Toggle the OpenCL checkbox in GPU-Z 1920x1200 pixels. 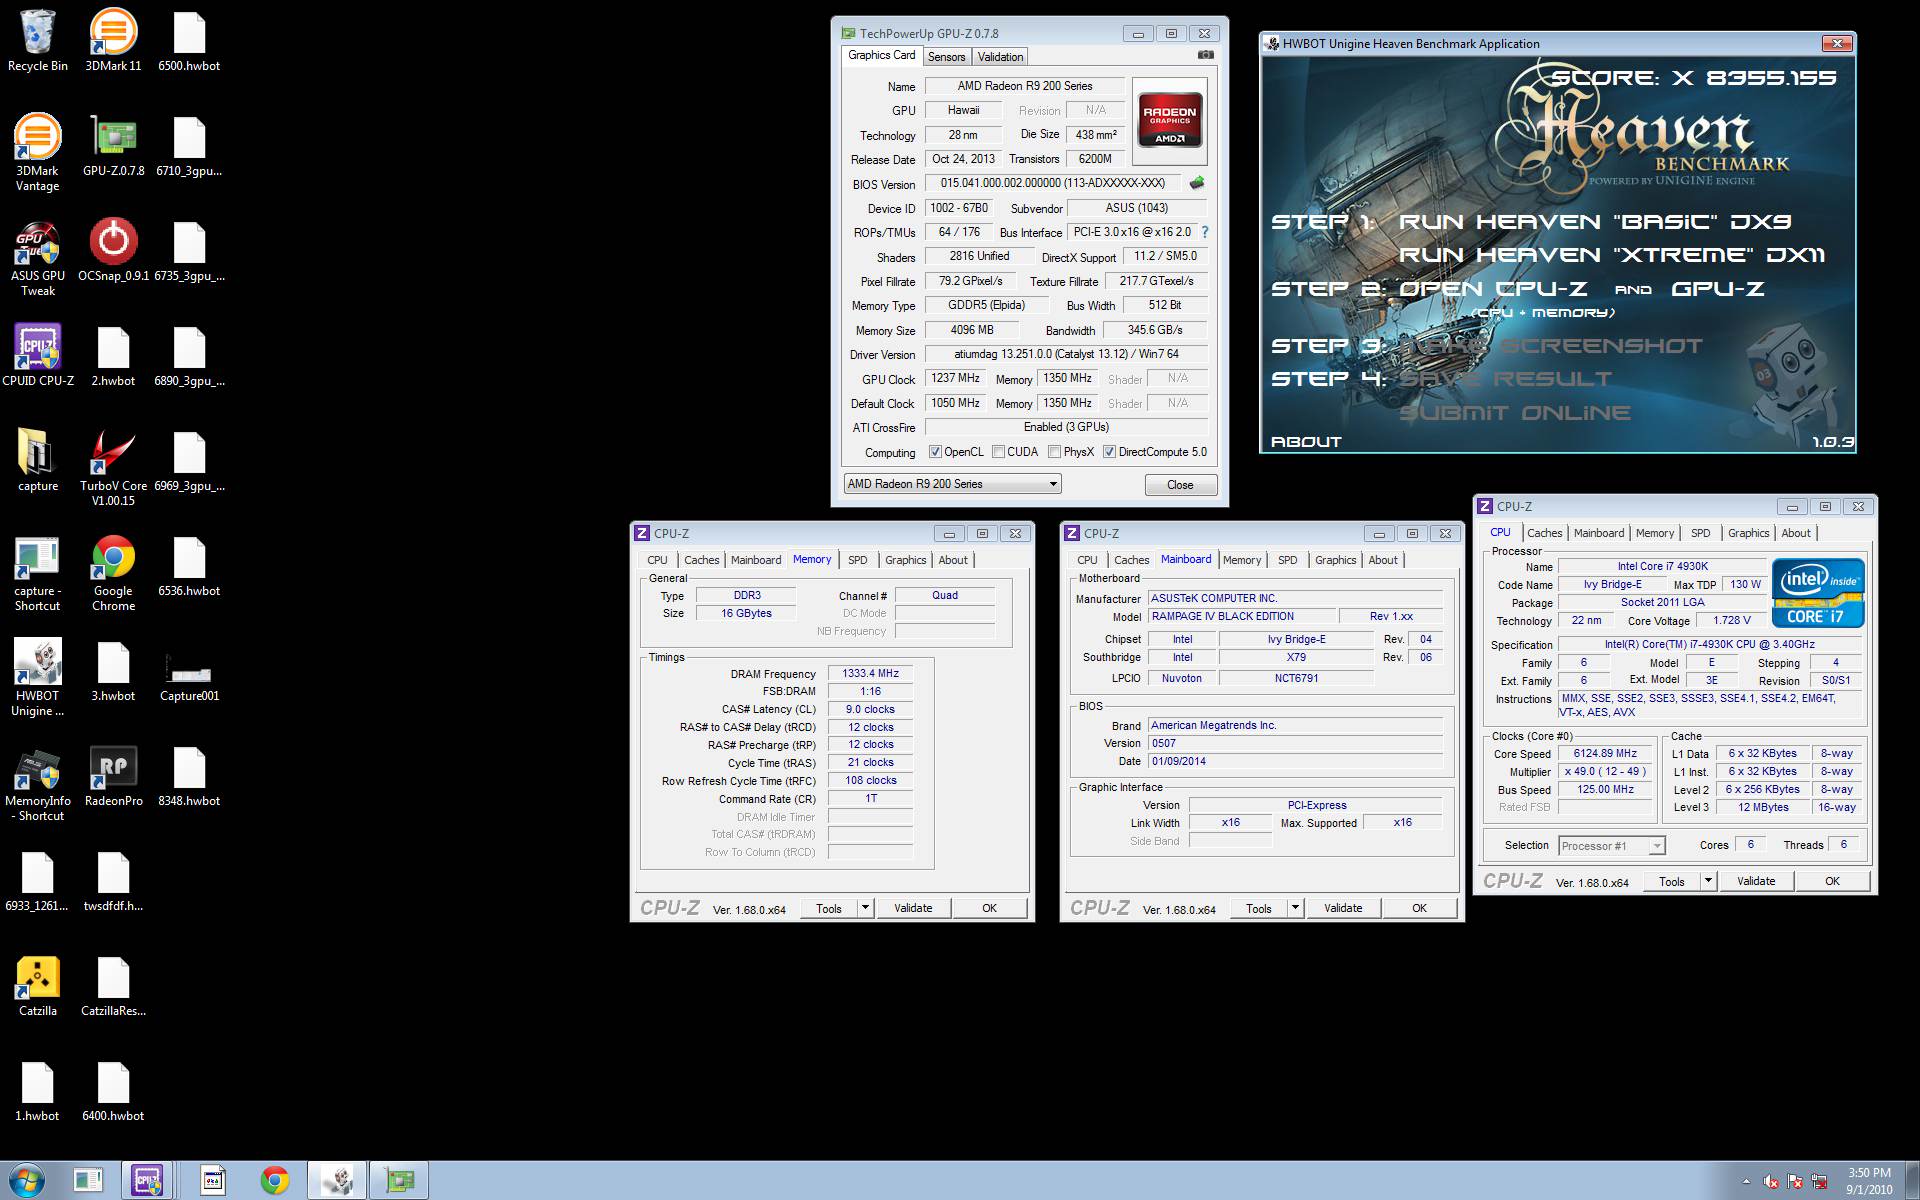pos(935,452)
